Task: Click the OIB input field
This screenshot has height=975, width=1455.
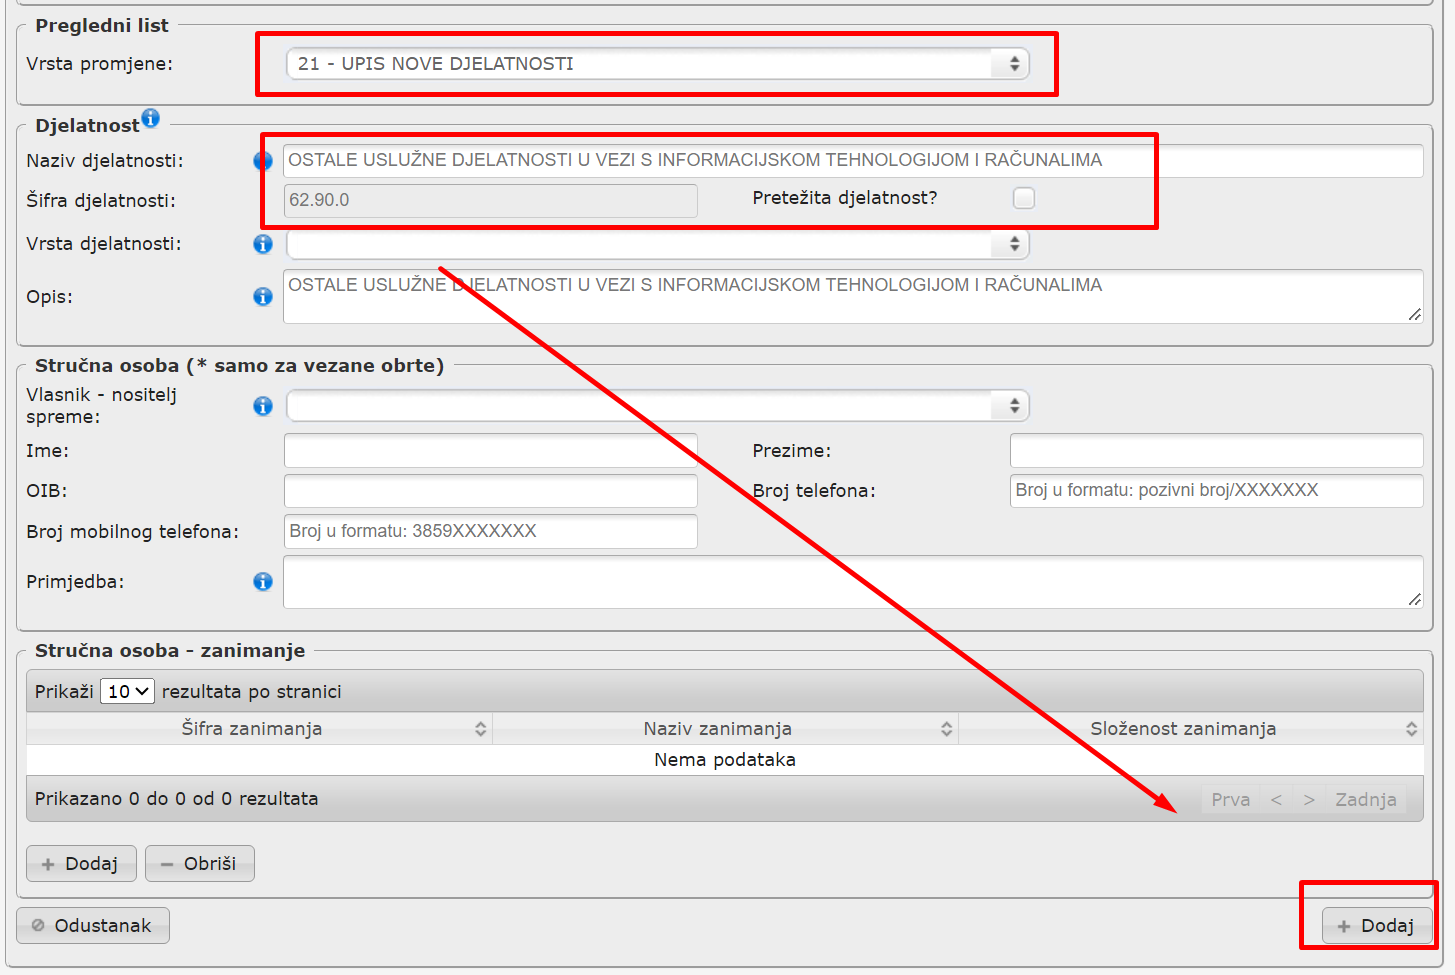Action: click(490, 491)
